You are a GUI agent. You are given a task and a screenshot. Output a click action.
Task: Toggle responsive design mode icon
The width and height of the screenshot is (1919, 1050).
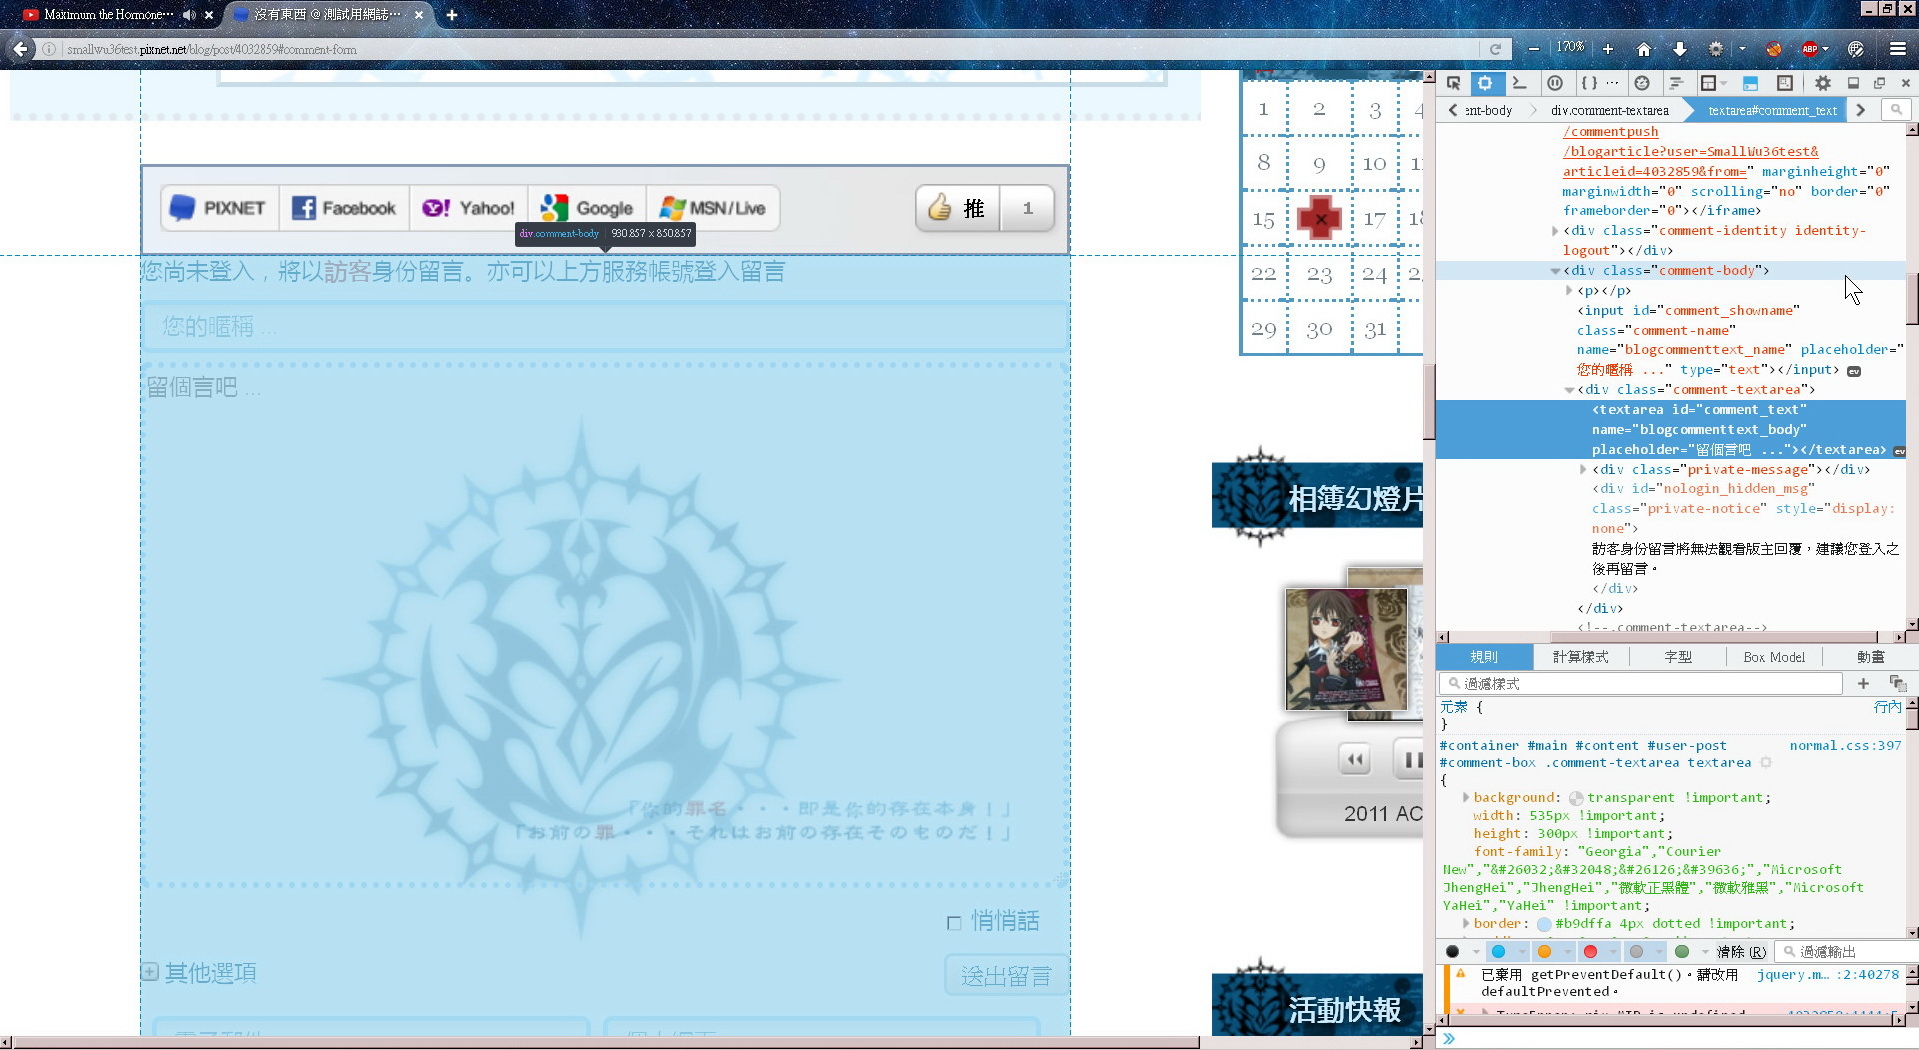point(1784,83)
